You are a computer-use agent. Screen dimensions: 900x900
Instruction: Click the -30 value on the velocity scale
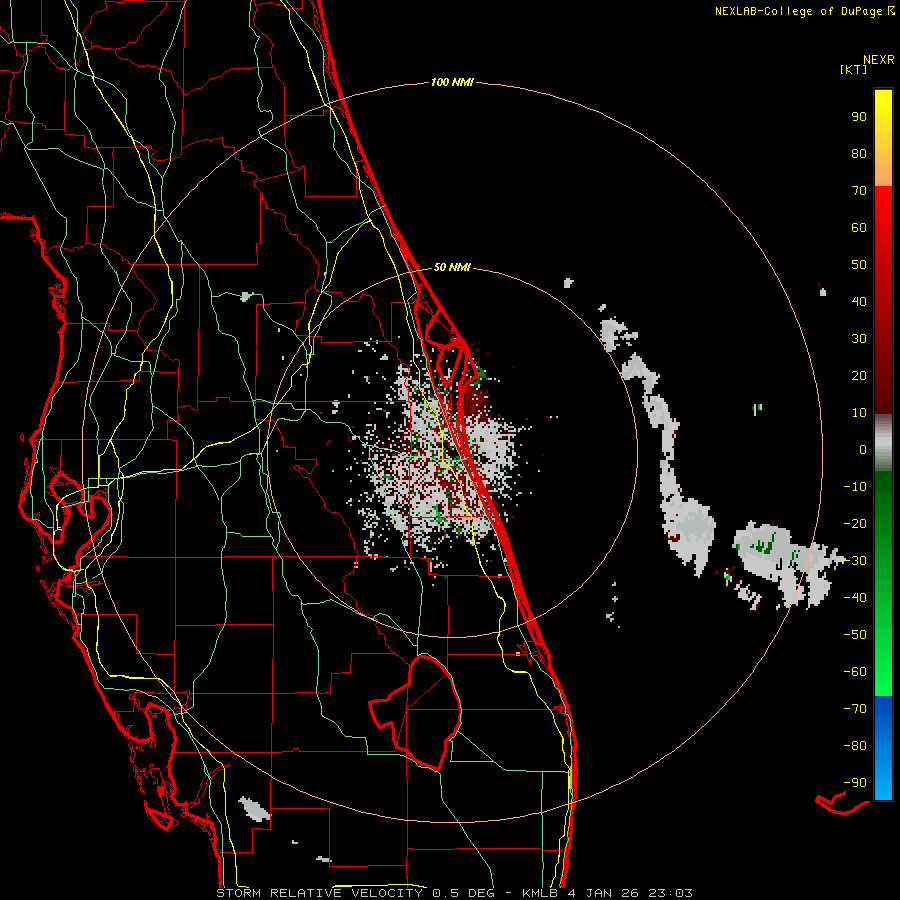(x=855, y=561)
